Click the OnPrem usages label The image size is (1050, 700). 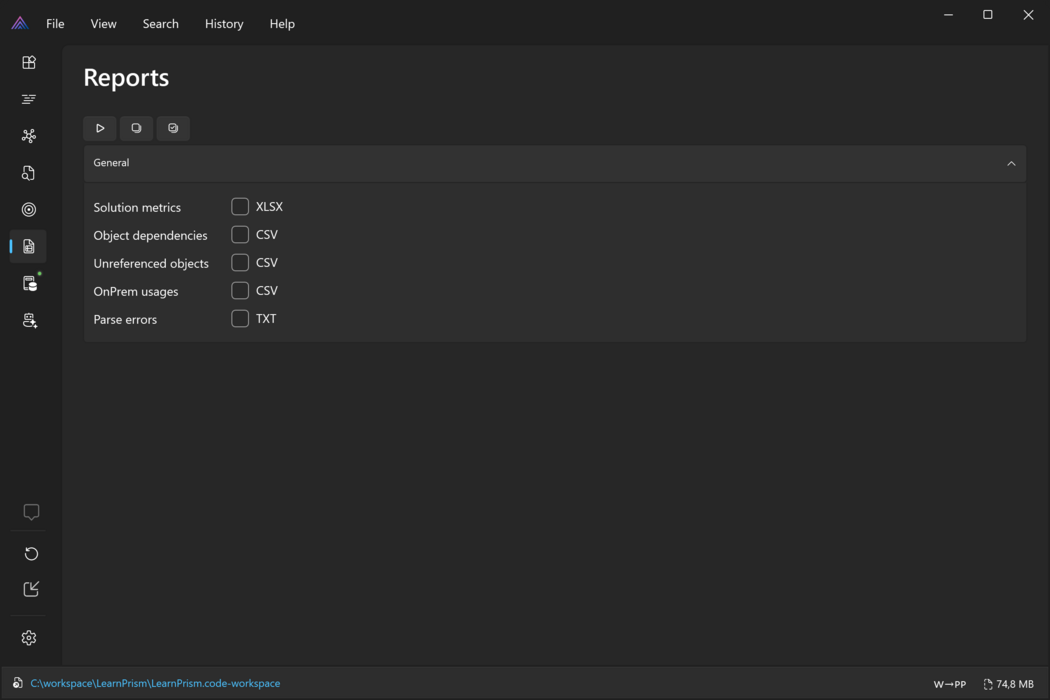click(136, 292)
